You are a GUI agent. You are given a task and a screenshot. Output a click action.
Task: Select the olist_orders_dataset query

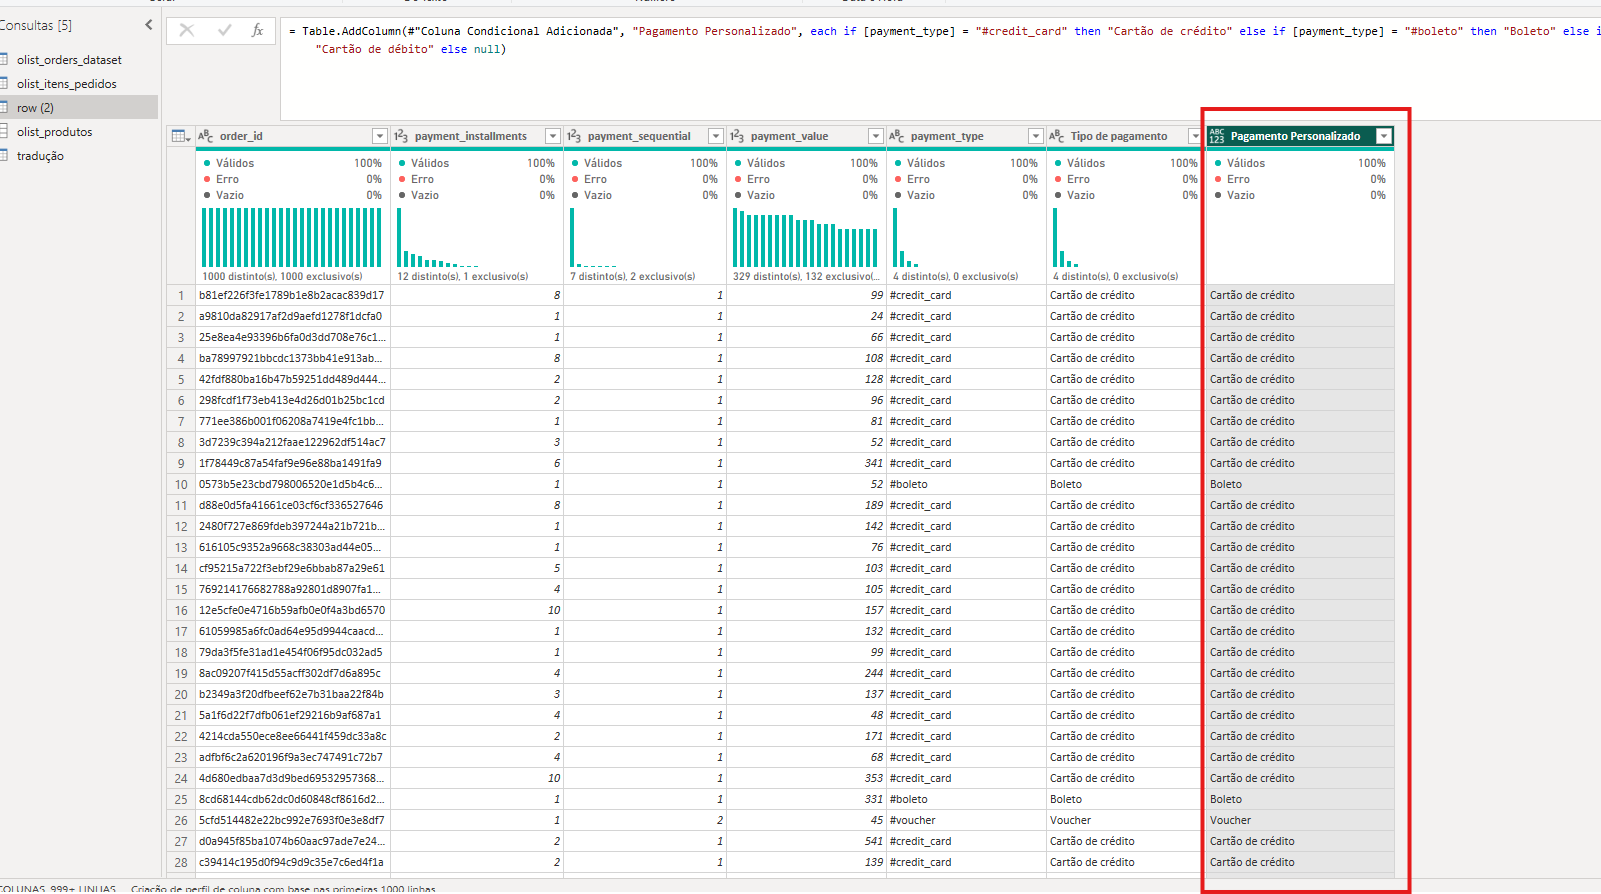pyautogui.click(x=69, y=60)
